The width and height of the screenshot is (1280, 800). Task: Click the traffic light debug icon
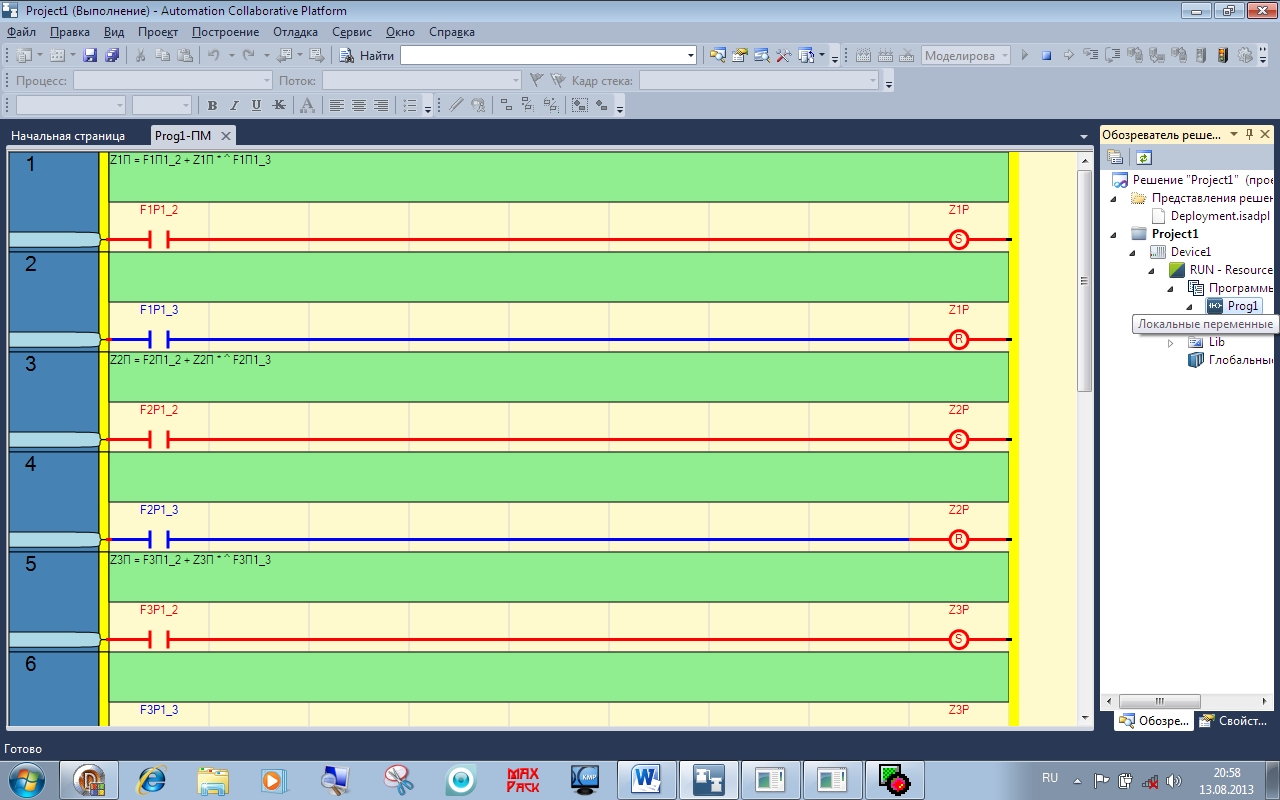1222,56
